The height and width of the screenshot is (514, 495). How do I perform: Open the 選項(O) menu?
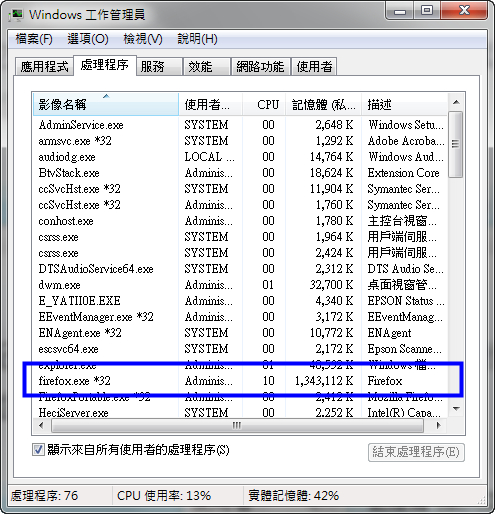(x=88, y=39)
